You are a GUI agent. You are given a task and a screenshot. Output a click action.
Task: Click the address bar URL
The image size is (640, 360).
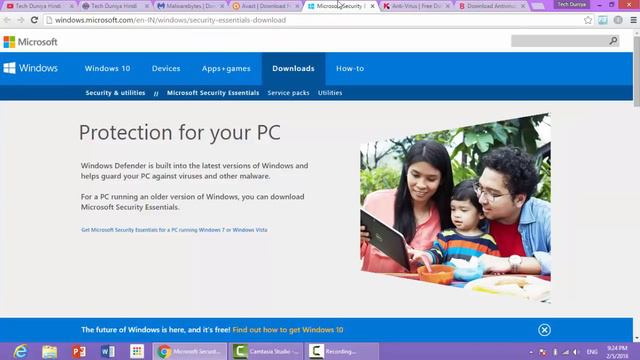point(170,20)
